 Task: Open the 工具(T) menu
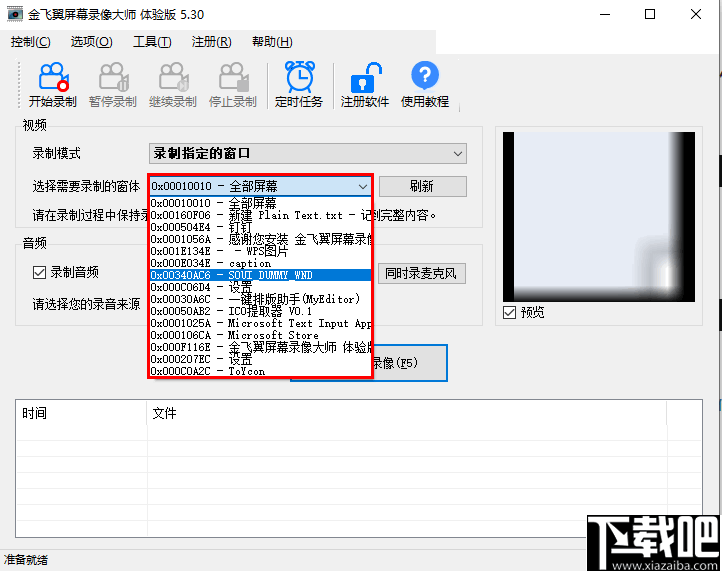[152, 42]
